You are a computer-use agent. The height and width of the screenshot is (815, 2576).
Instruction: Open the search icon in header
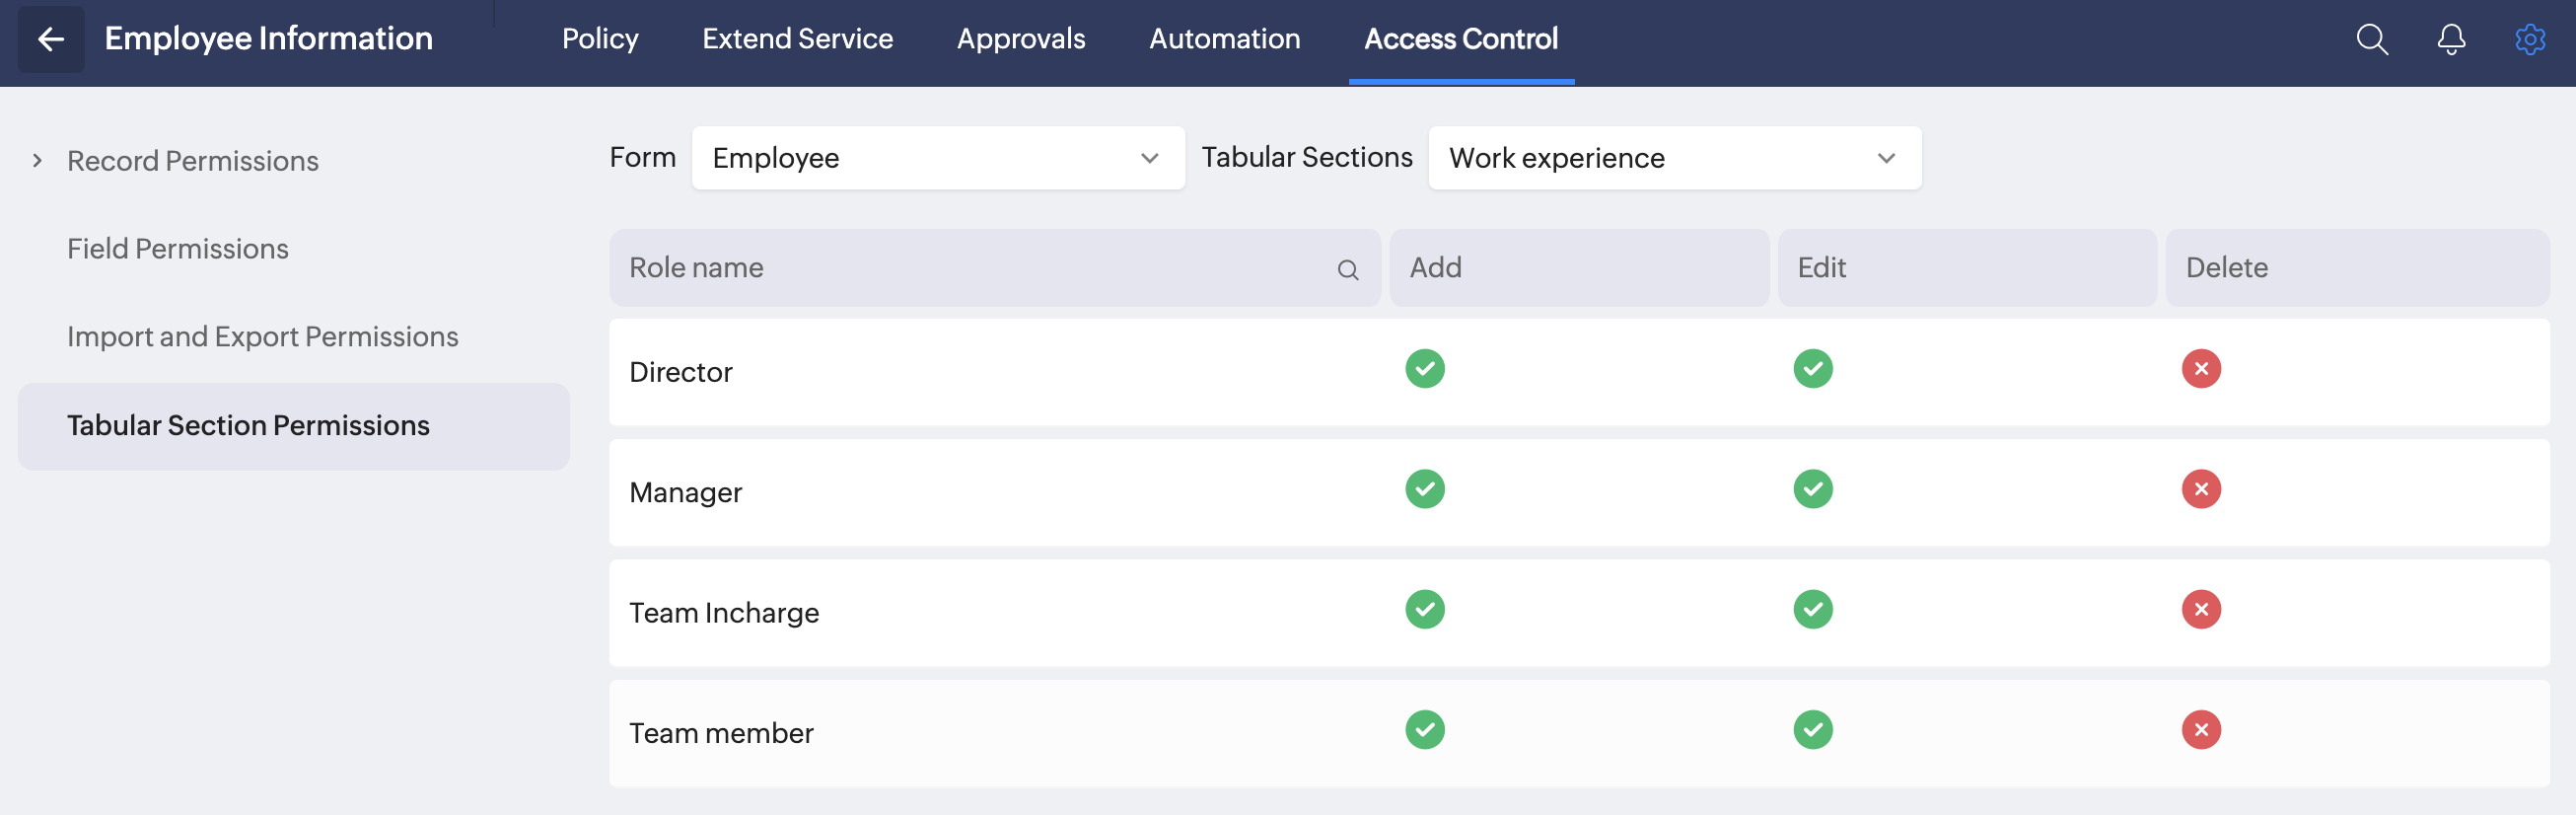pyautogui.click(x=2371, y=39)
